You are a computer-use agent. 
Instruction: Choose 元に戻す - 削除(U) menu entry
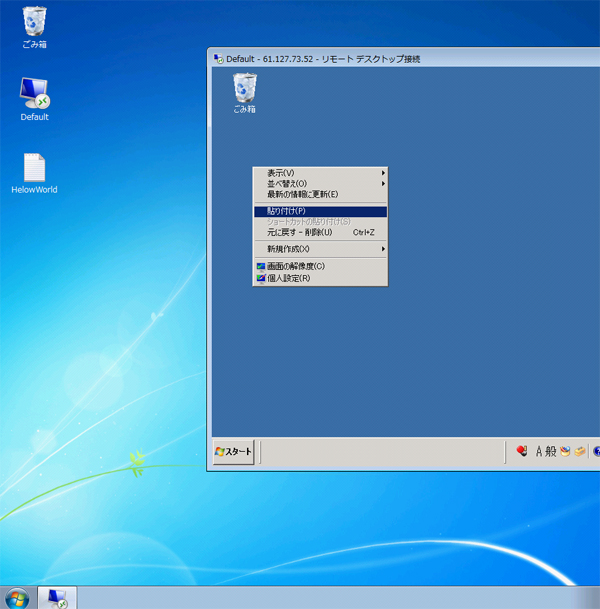(x=320, y=232)
